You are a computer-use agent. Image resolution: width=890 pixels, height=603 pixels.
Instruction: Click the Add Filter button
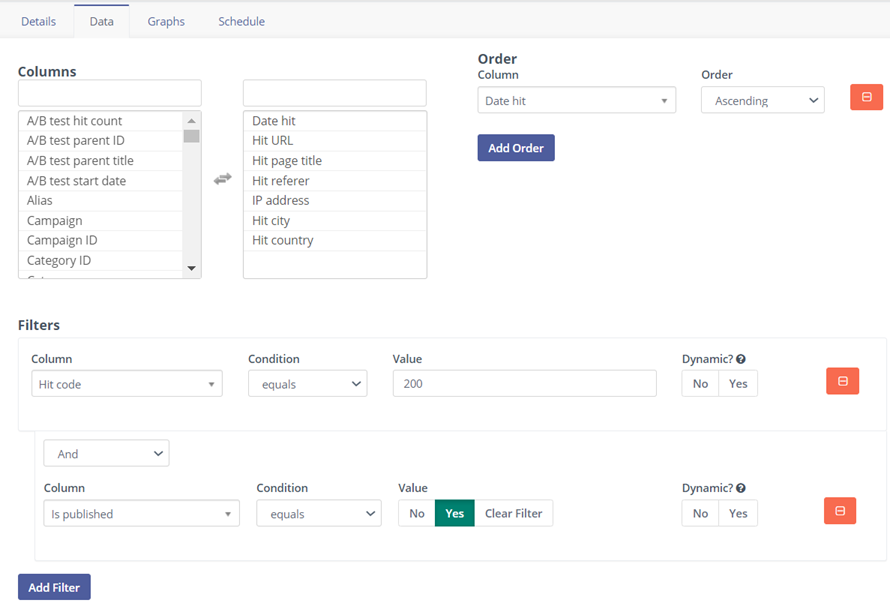[x=54, y=587]
